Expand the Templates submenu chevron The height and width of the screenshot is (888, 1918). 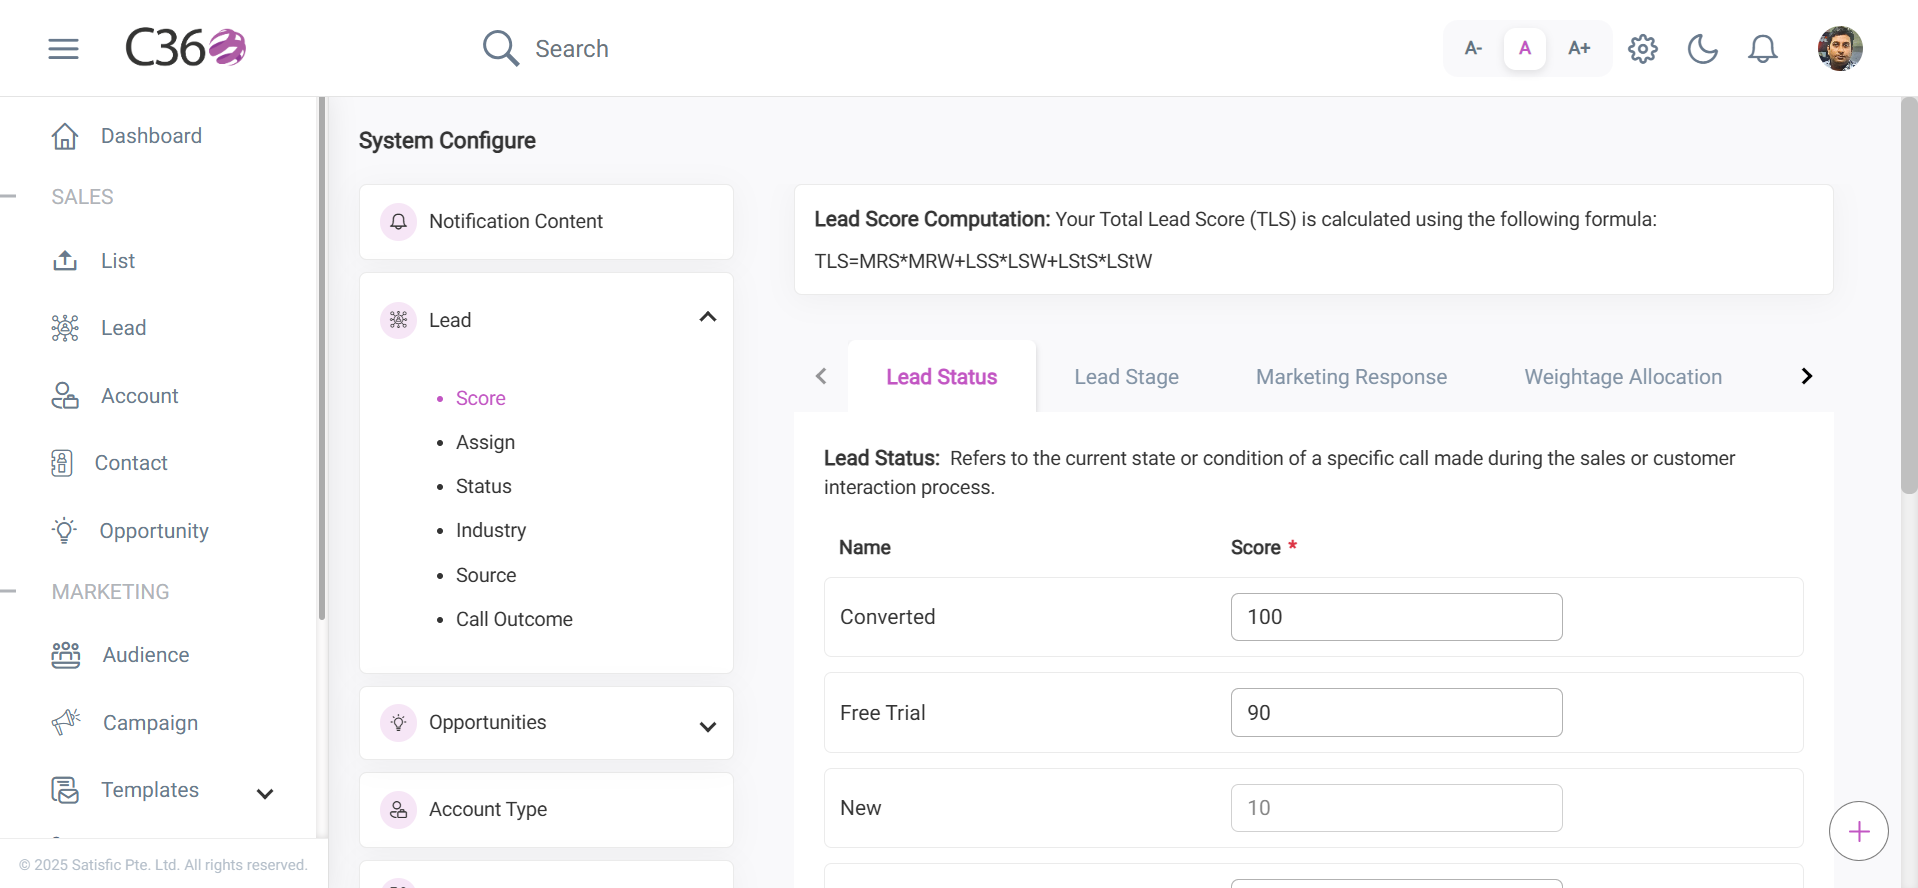pyautogui.click(x=265, y=794)
